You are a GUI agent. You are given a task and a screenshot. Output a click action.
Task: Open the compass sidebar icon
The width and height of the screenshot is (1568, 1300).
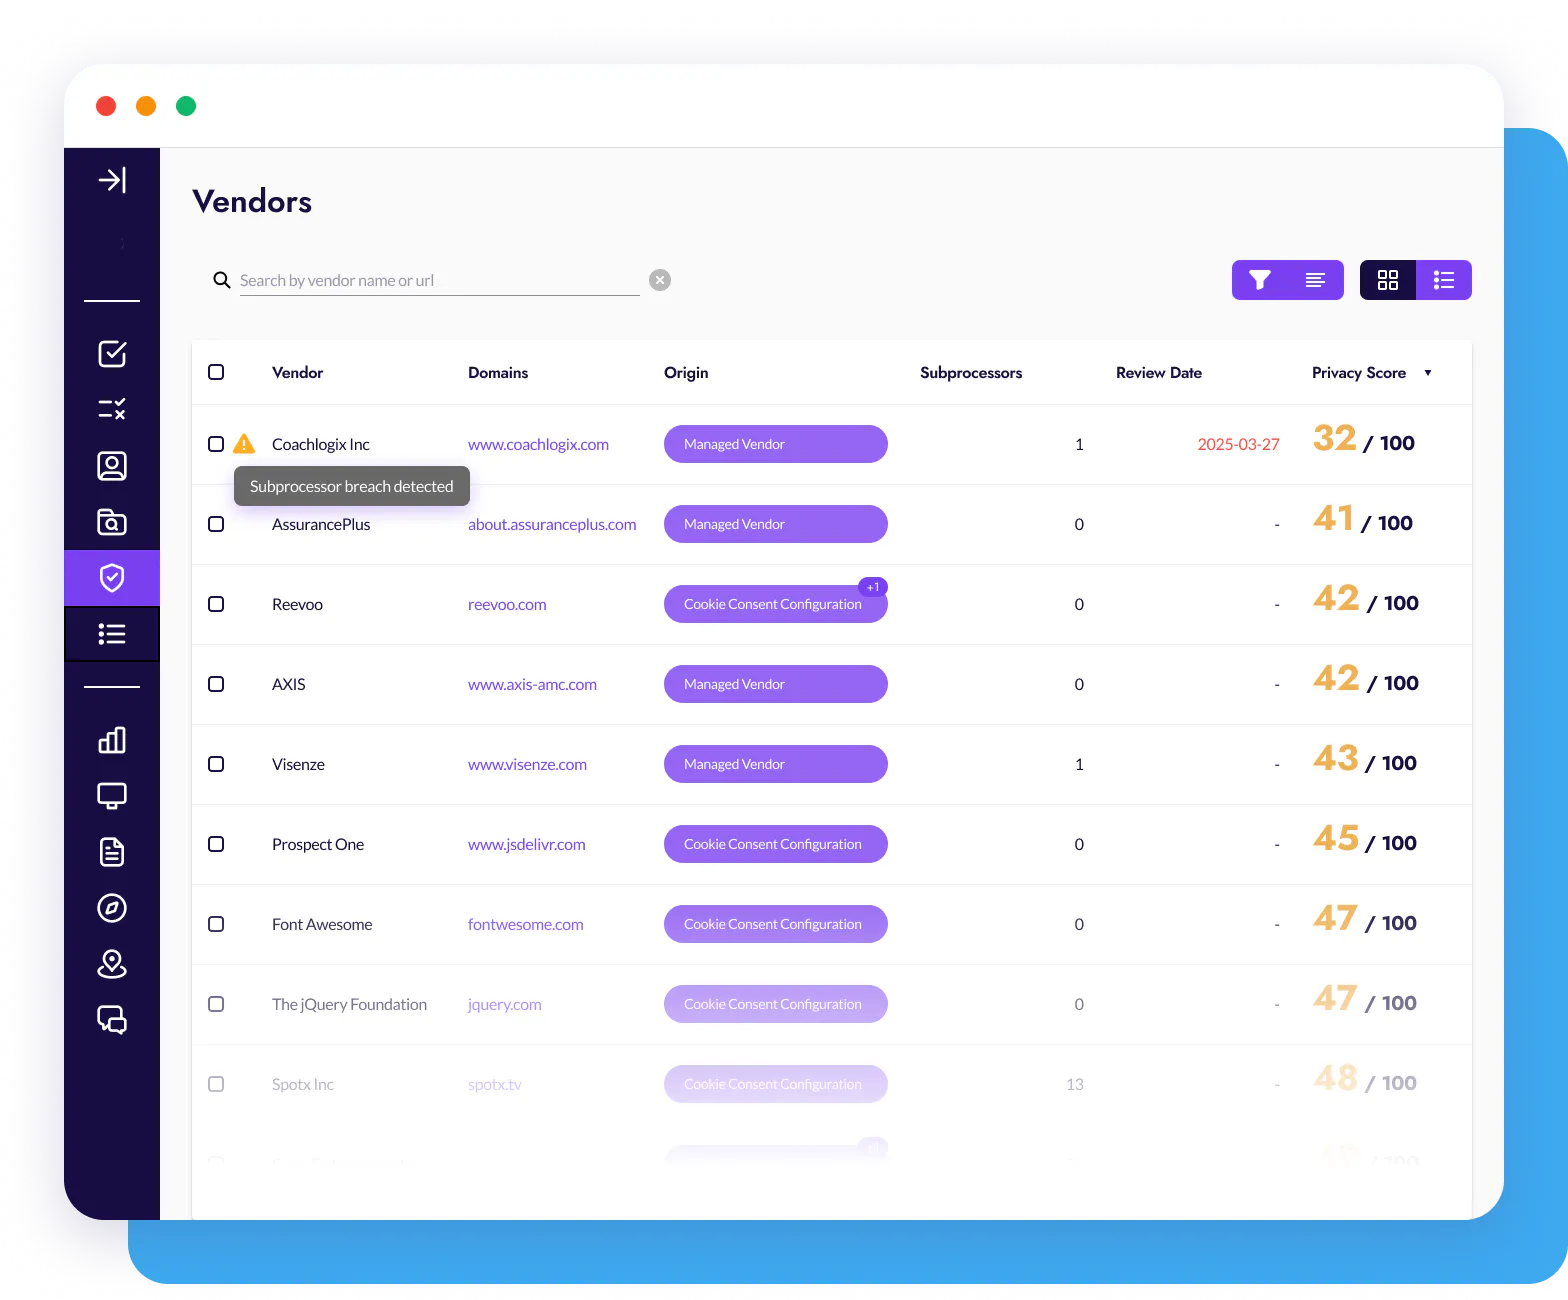point(112,908)
